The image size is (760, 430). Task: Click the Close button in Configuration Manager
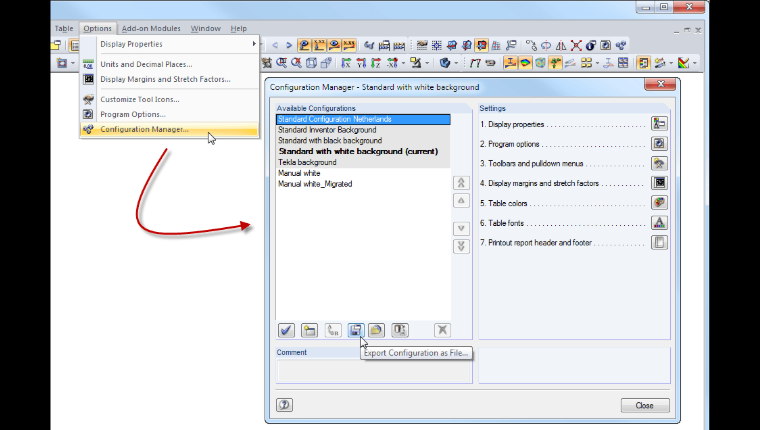tap(645, 405)
